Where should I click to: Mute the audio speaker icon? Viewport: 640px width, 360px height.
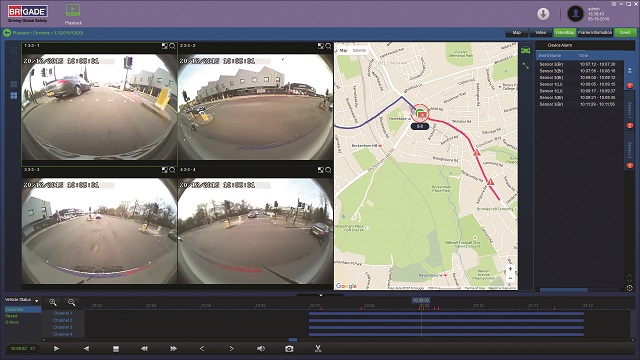click(x=261, y=349)
